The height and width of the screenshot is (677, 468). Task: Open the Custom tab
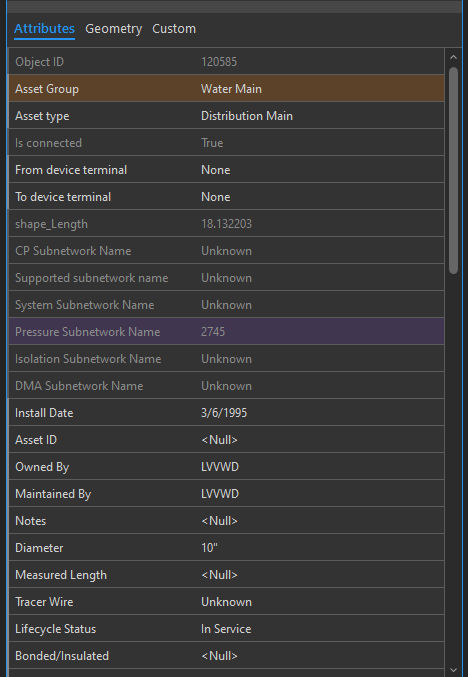point(174,28)
